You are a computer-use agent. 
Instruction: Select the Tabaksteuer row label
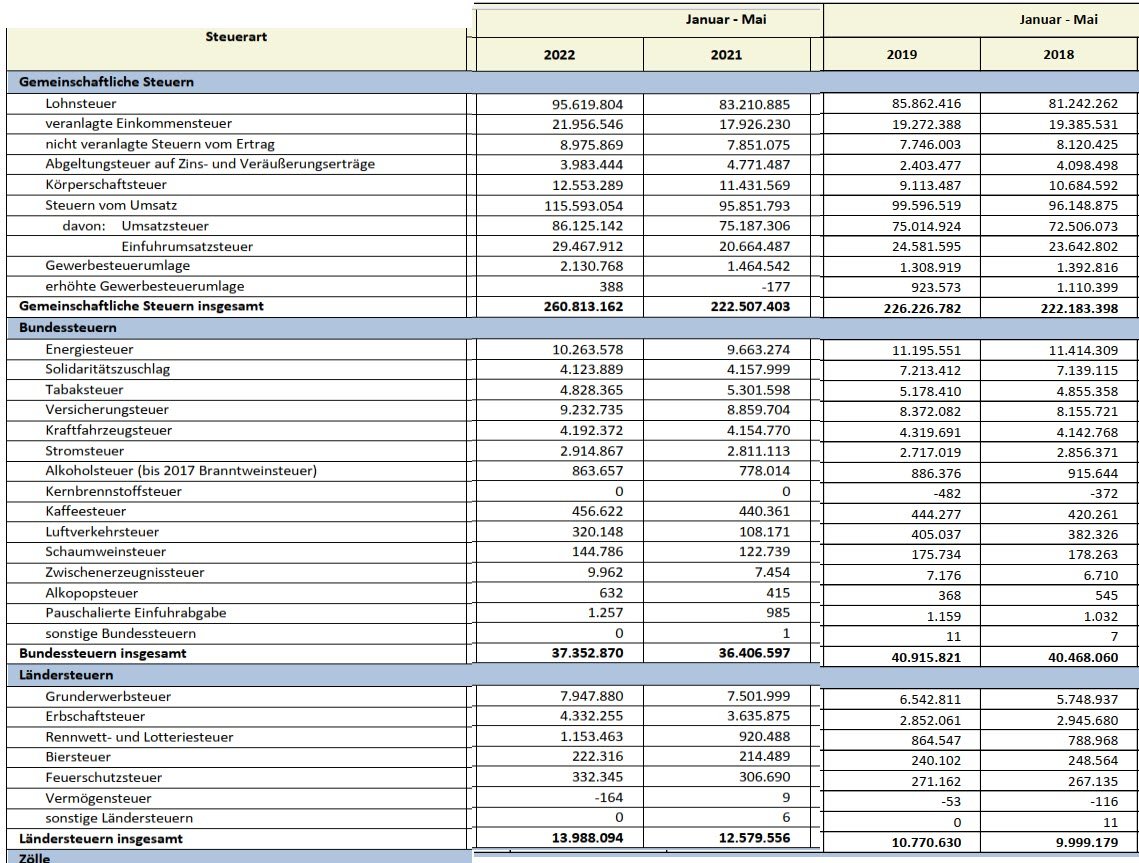point(84,389)
